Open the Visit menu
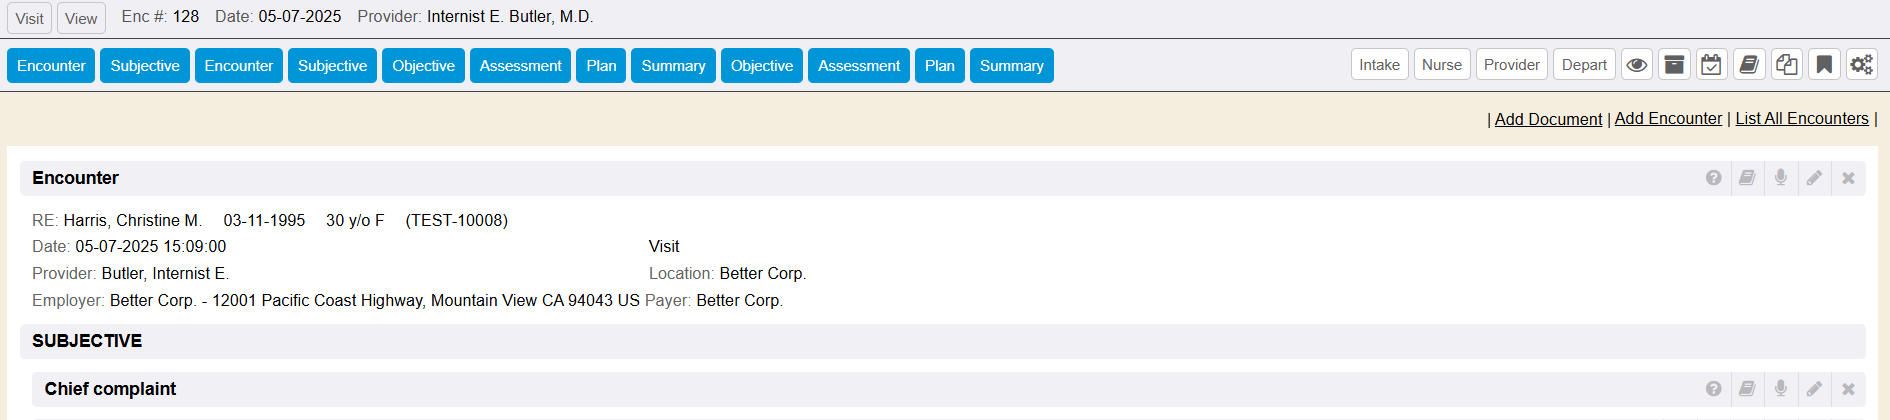The height and width of the screenshot is (420, 1890). (30, 18)
